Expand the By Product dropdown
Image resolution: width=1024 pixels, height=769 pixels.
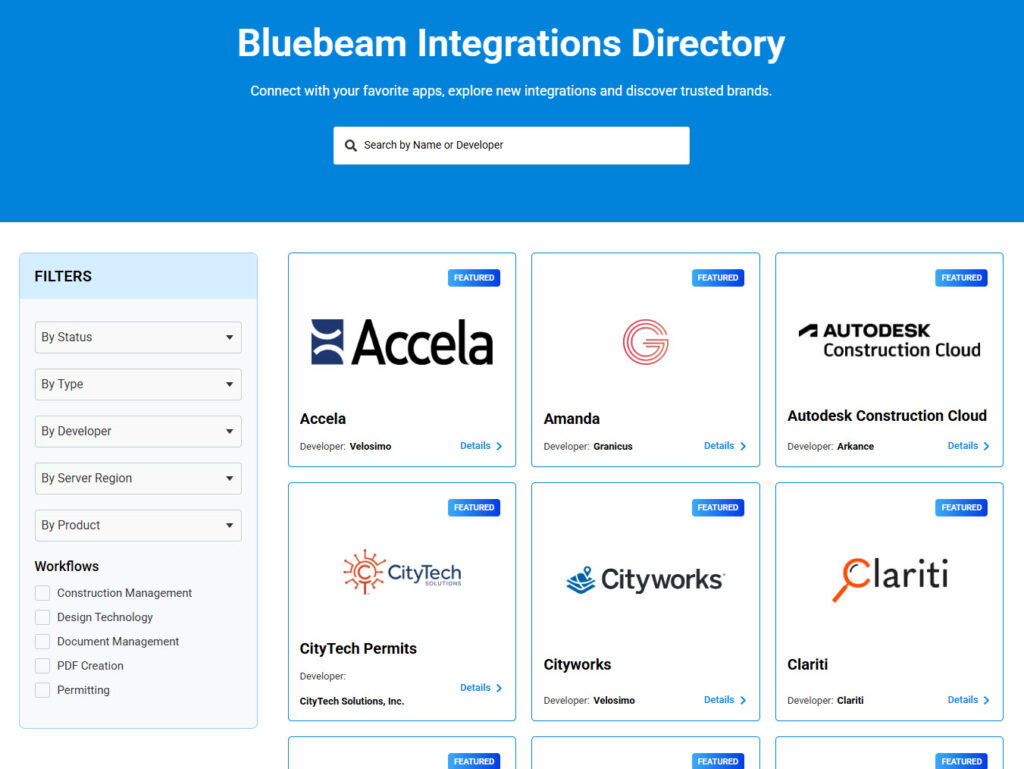point(138,526)
